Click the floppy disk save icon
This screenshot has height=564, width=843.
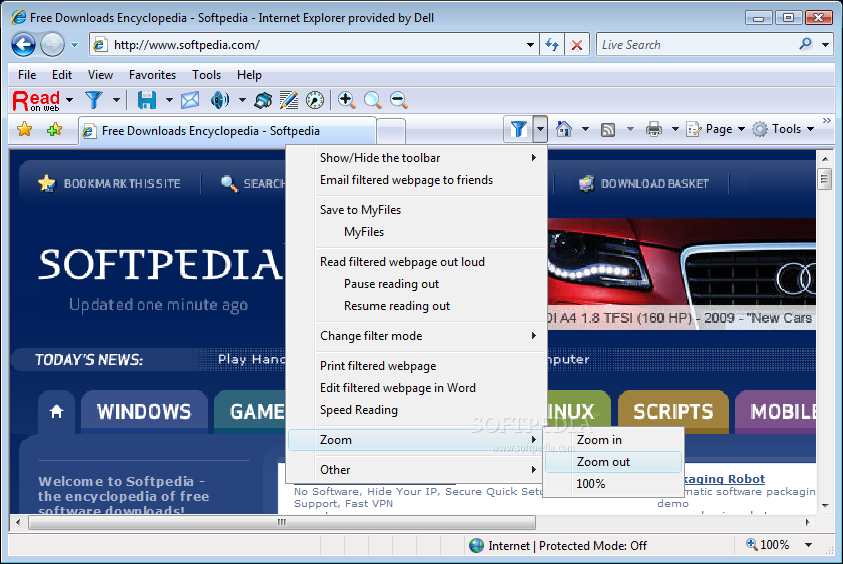[146, 100]
